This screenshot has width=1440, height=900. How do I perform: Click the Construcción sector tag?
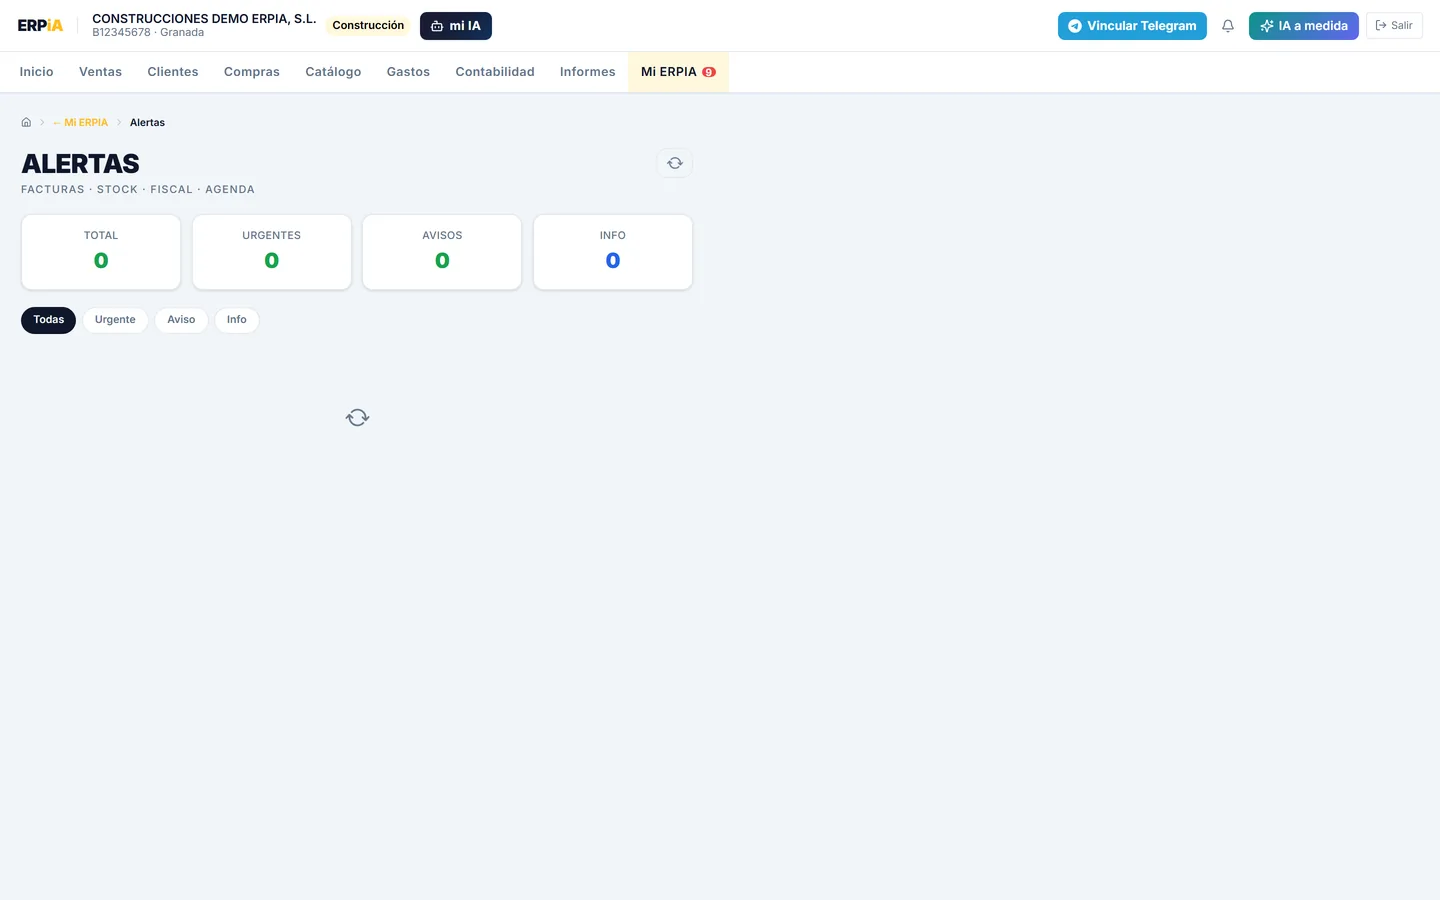(368, 26)
